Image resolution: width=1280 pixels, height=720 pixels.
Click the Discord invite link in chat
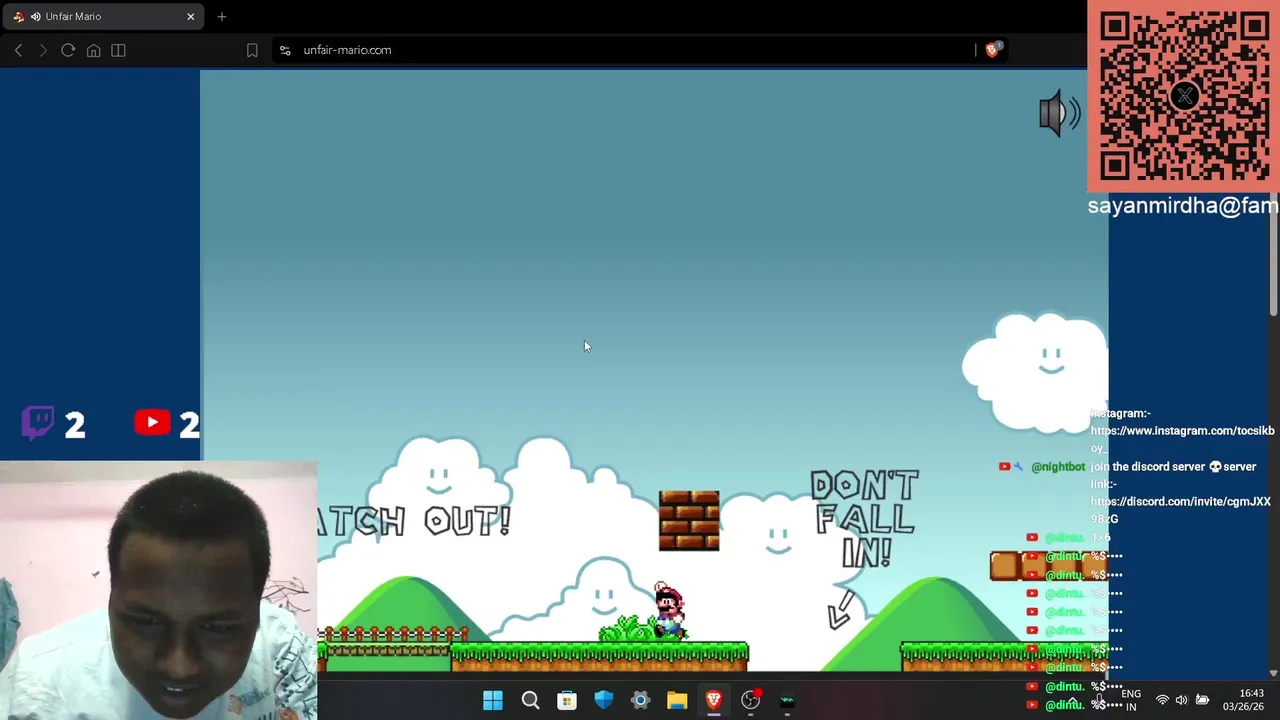tap(1180, 510)
